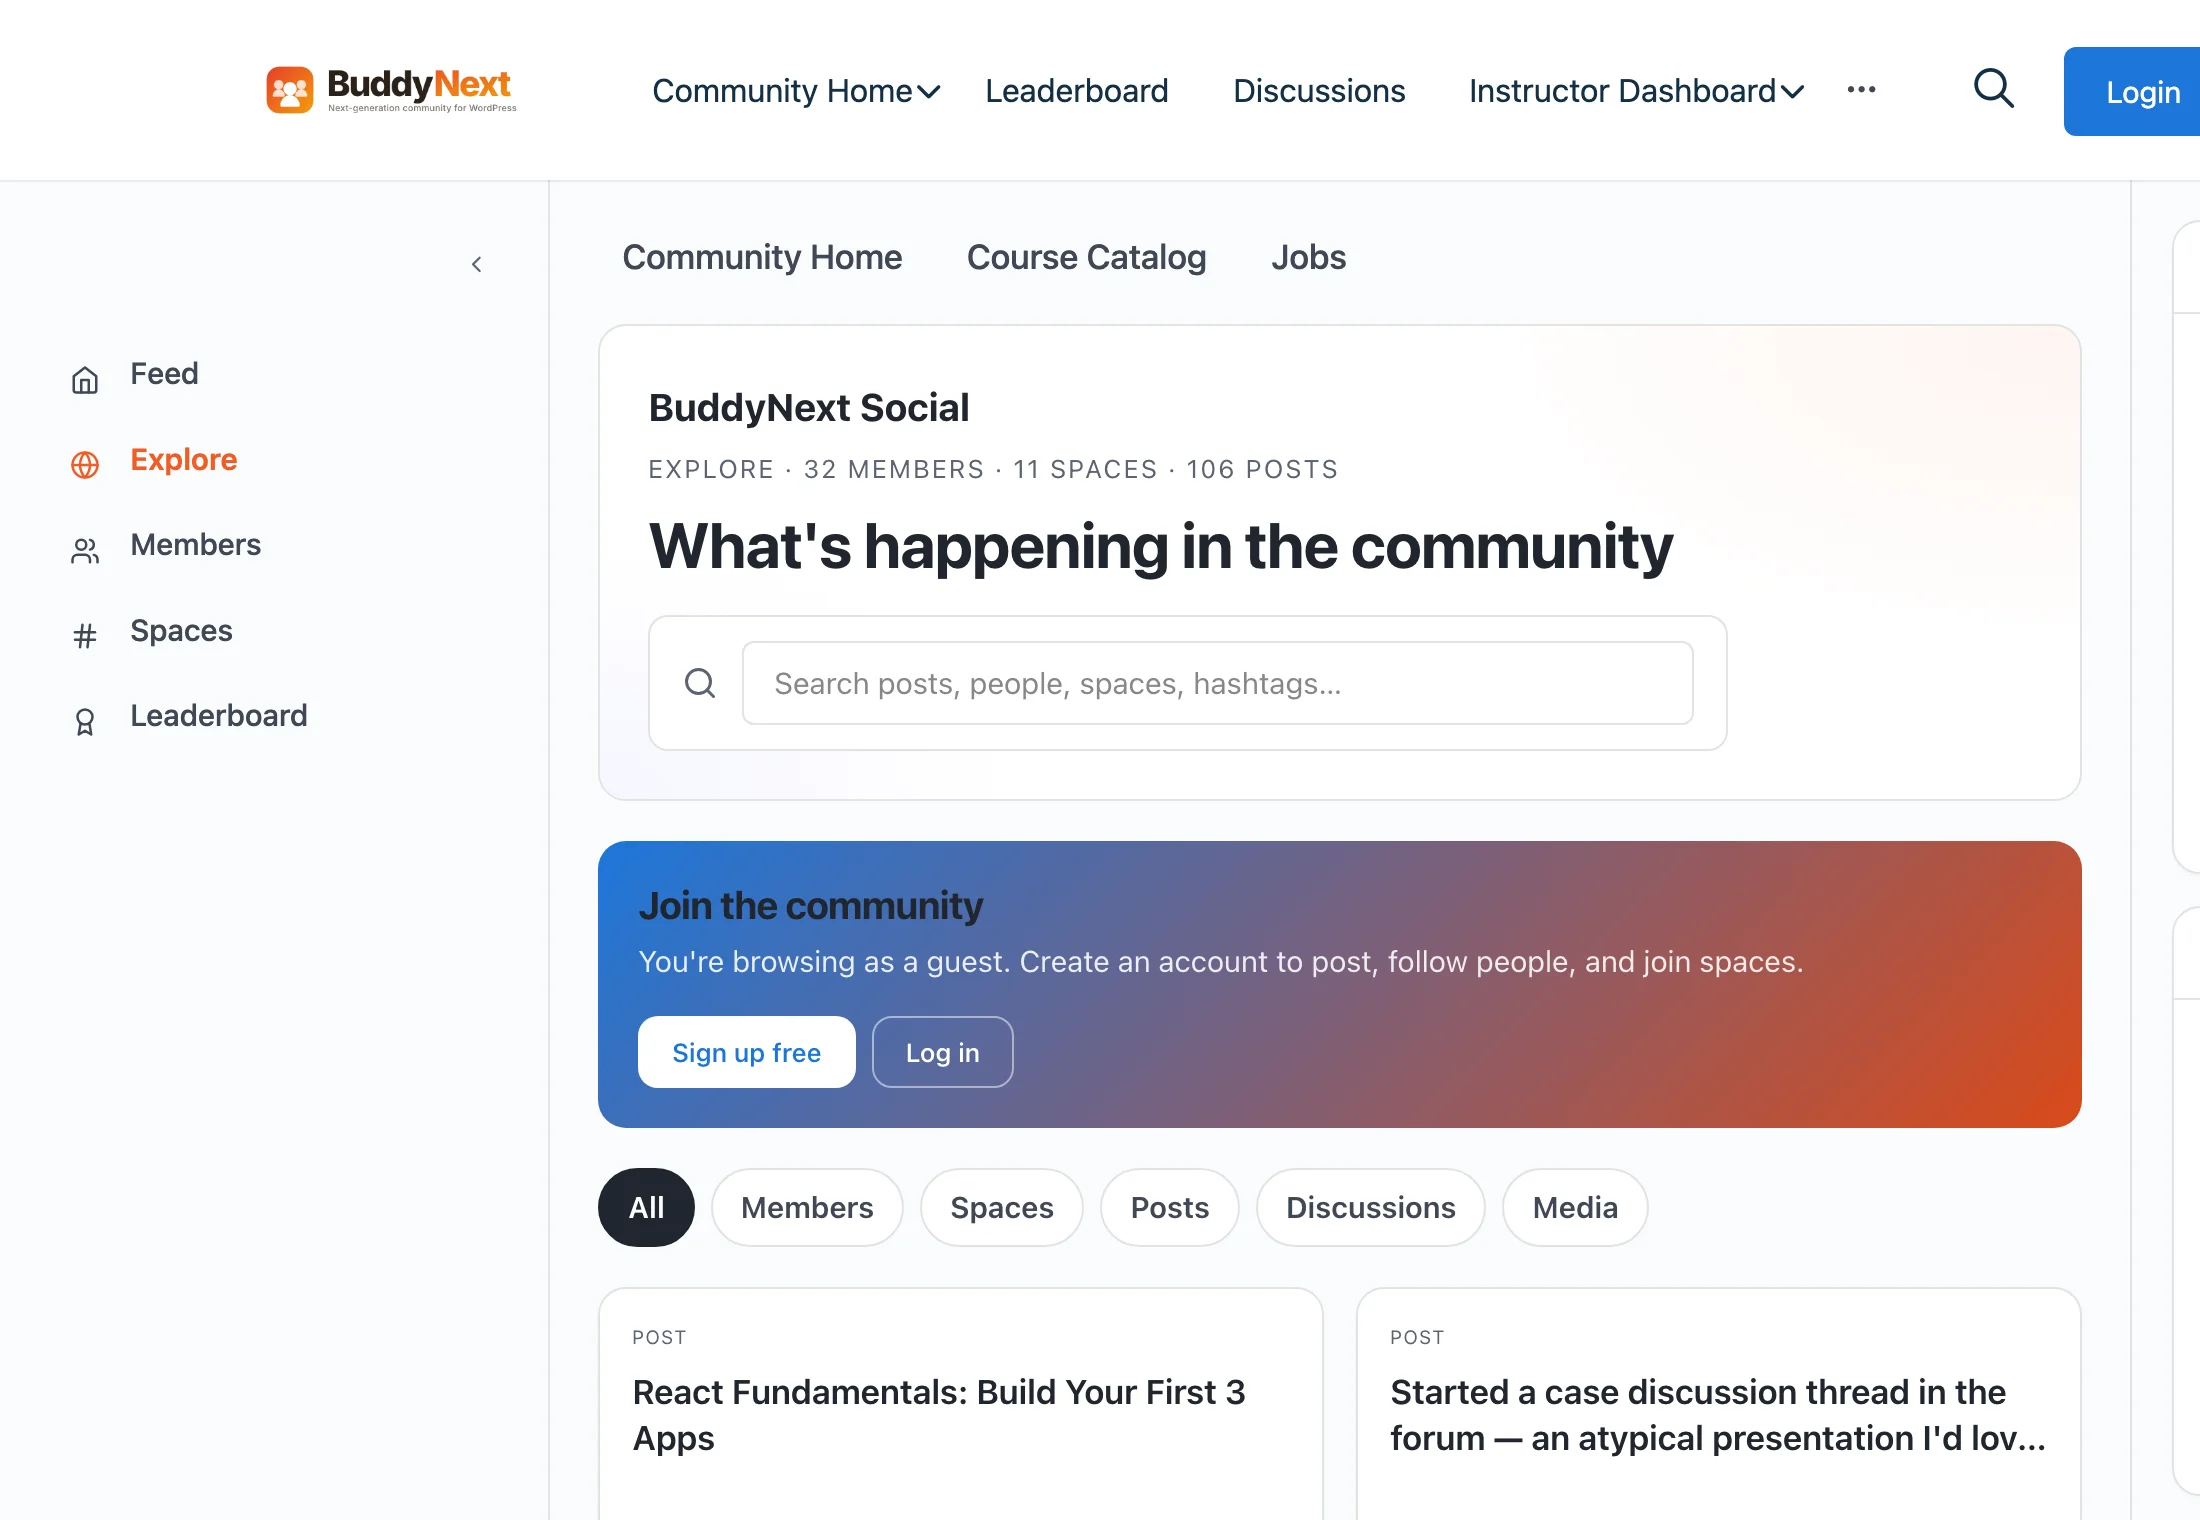Image resolution: width=2200 pixels, height=1520 pixels.
Task: Select the Members filter pill
Action: [807, 1207]
